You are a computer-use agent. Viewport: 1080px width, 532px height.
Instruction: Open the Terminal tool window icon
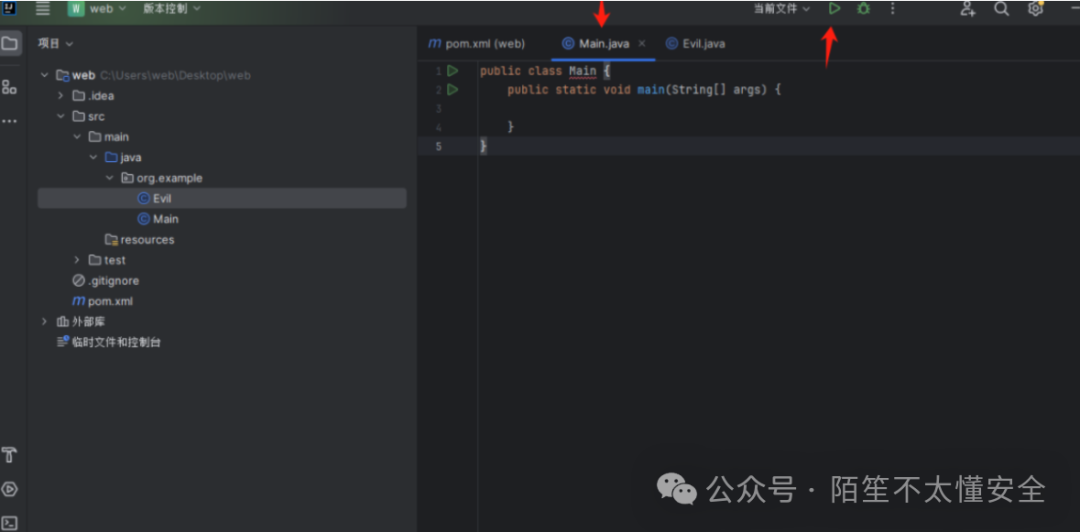(10, 522)
